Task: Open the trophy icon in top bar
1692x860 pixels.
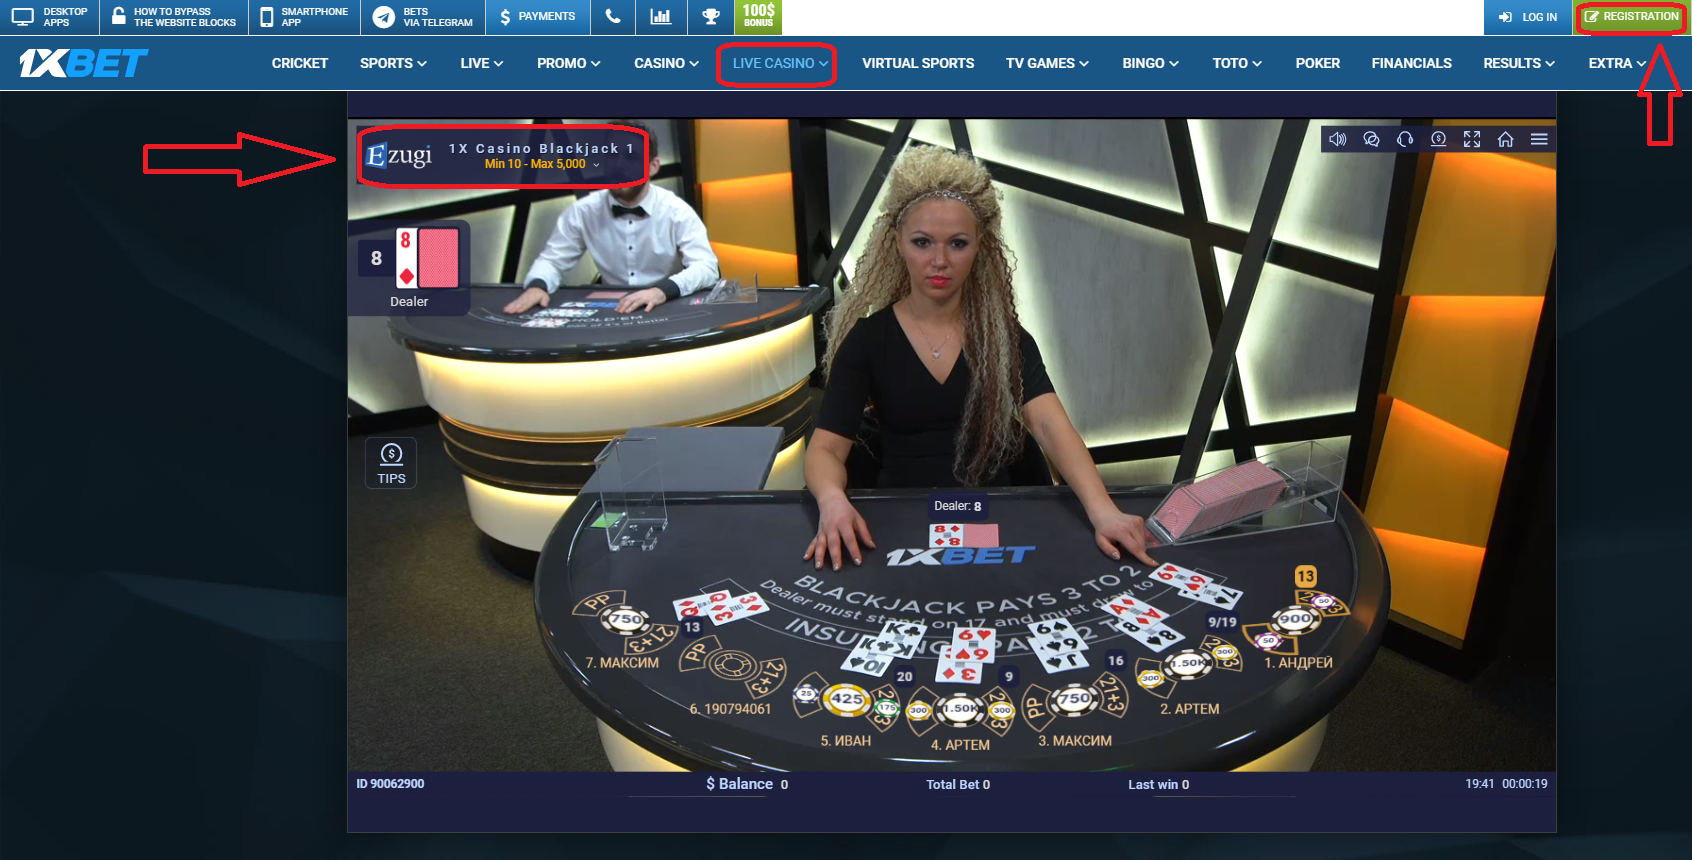Action: point(710,17)
